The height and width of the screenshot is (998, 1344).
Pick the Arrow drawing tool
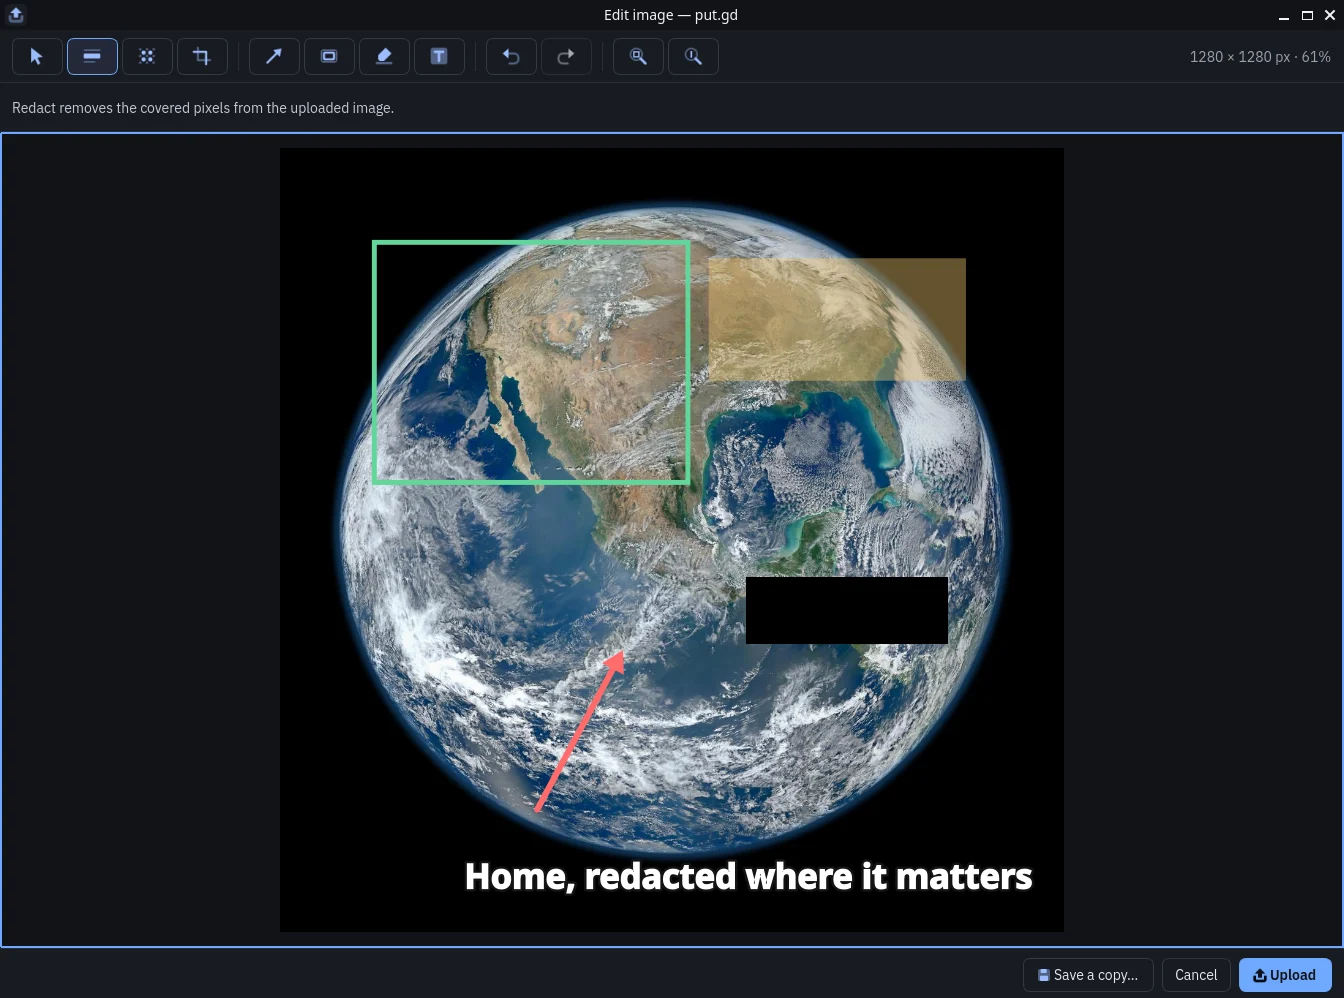point(274,57)
